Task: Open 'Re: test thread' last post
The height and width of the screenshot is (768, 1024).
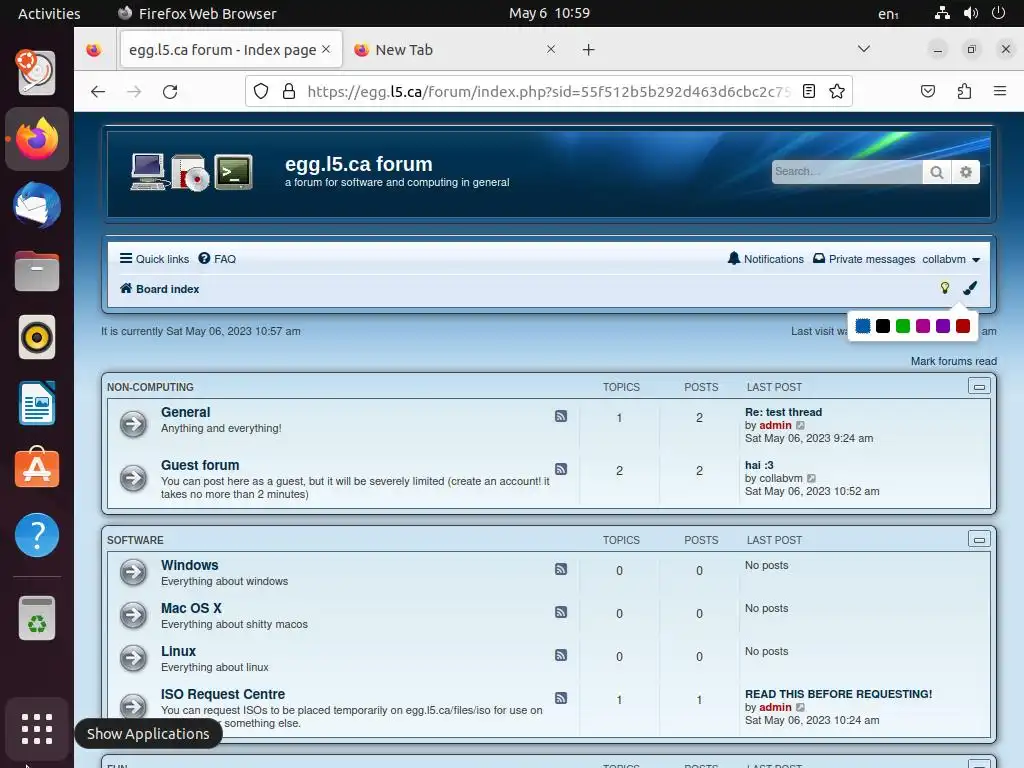Action: (x=783, y=412)
